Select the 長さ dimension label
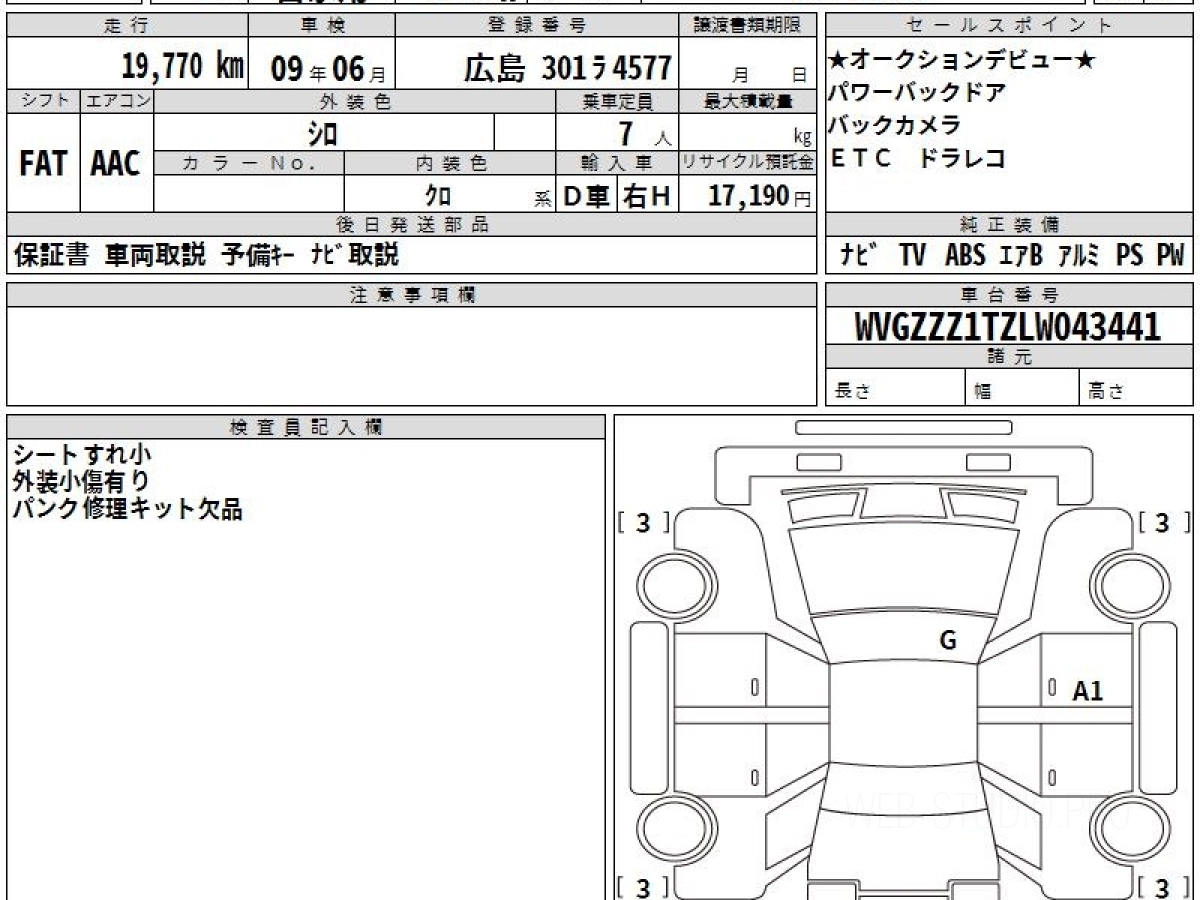 pos(852,392)
